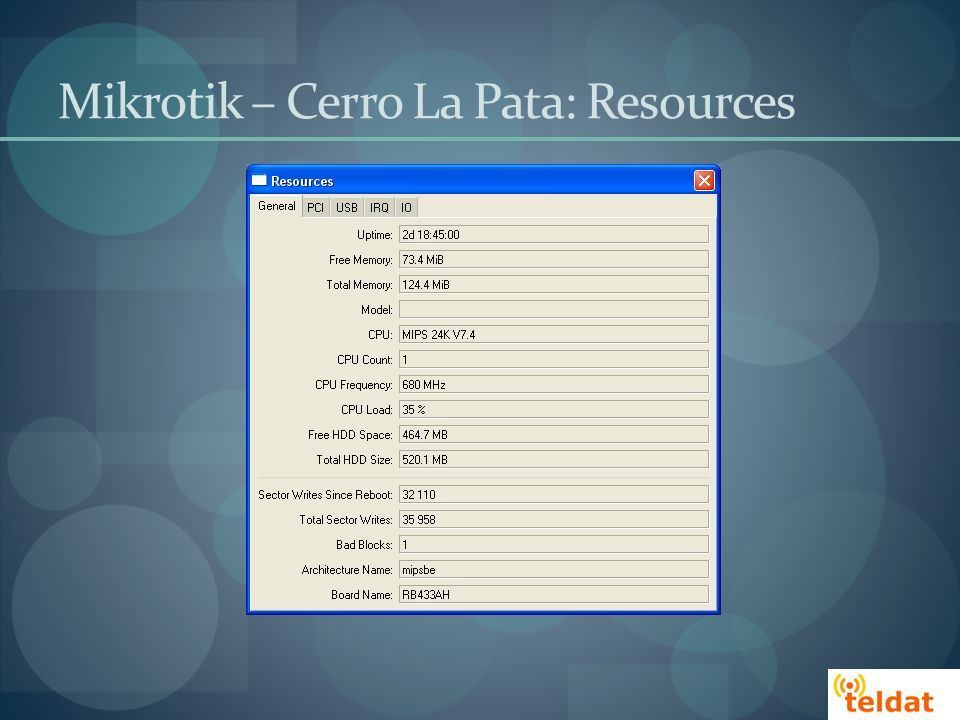Switch to the IRQ tab
Screen dimensions: 960x720
(379, 208)
